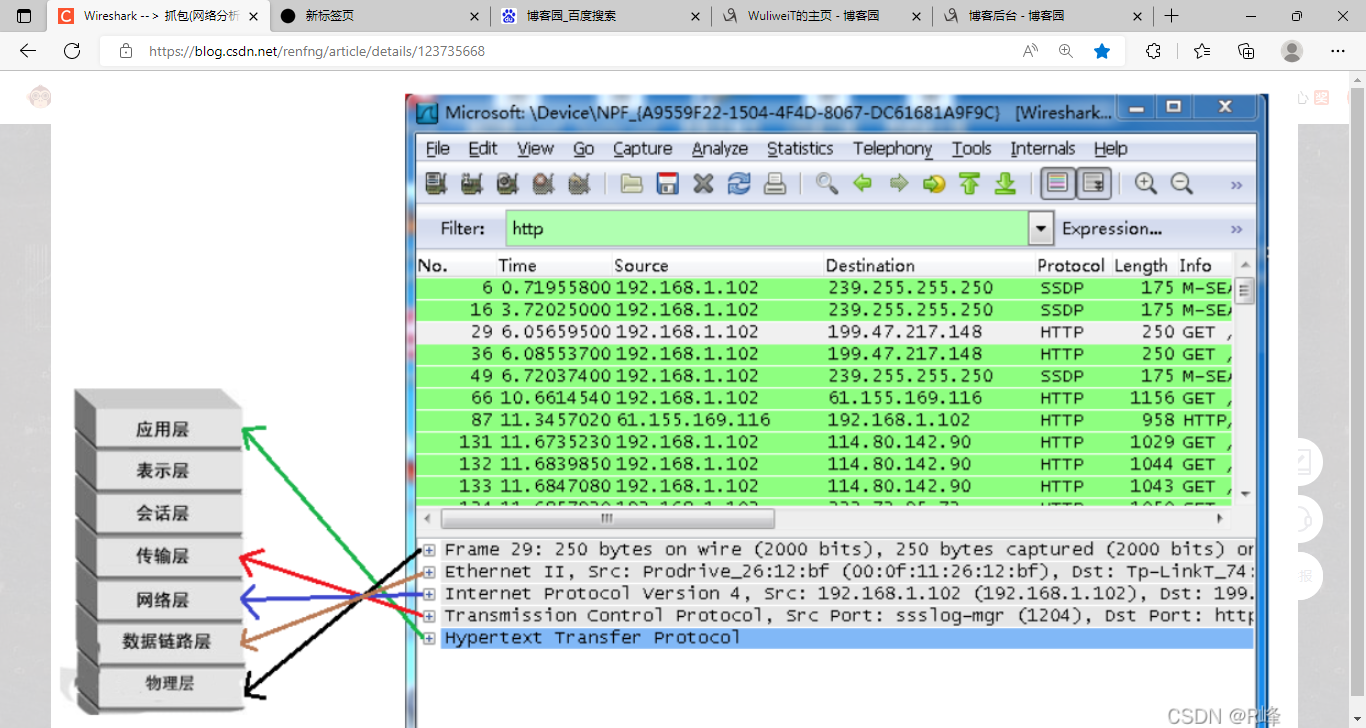Click the packet list horizontal scrollbar thumb

click(607, 519)
